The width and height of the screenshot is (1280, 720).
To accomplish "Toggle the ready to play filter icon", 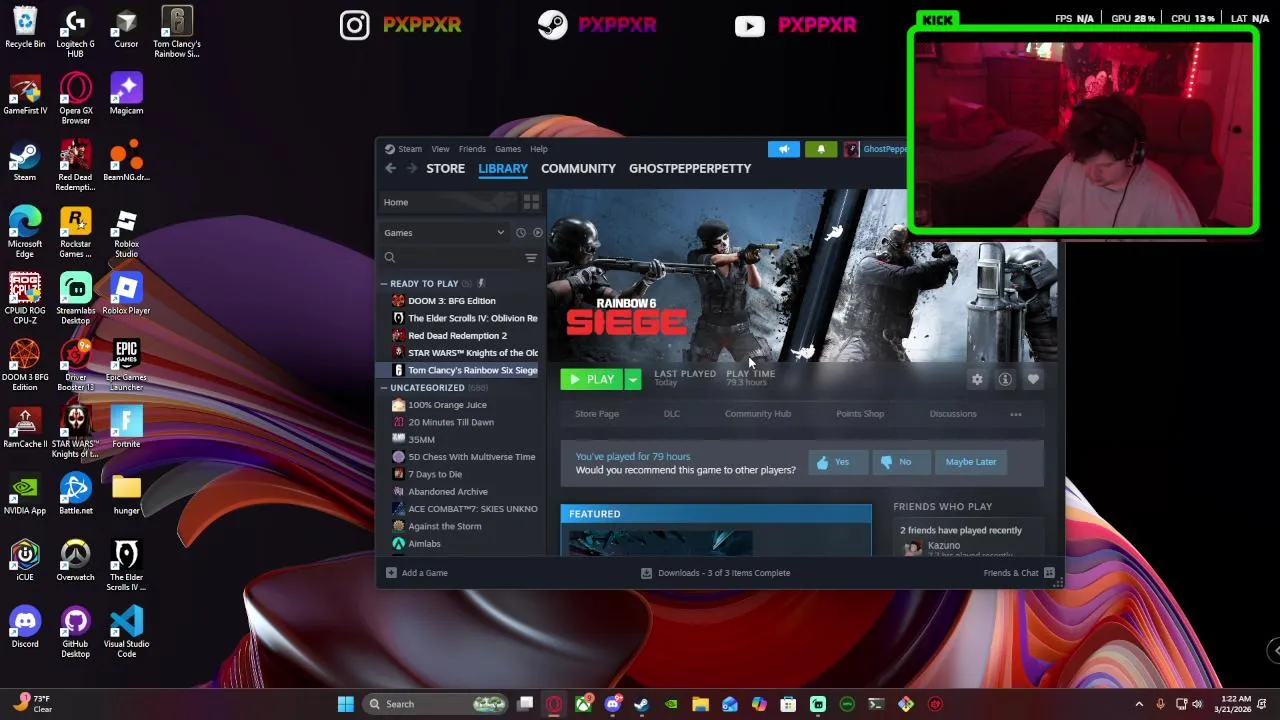I will pyautogui.click(x=538, y=233).
